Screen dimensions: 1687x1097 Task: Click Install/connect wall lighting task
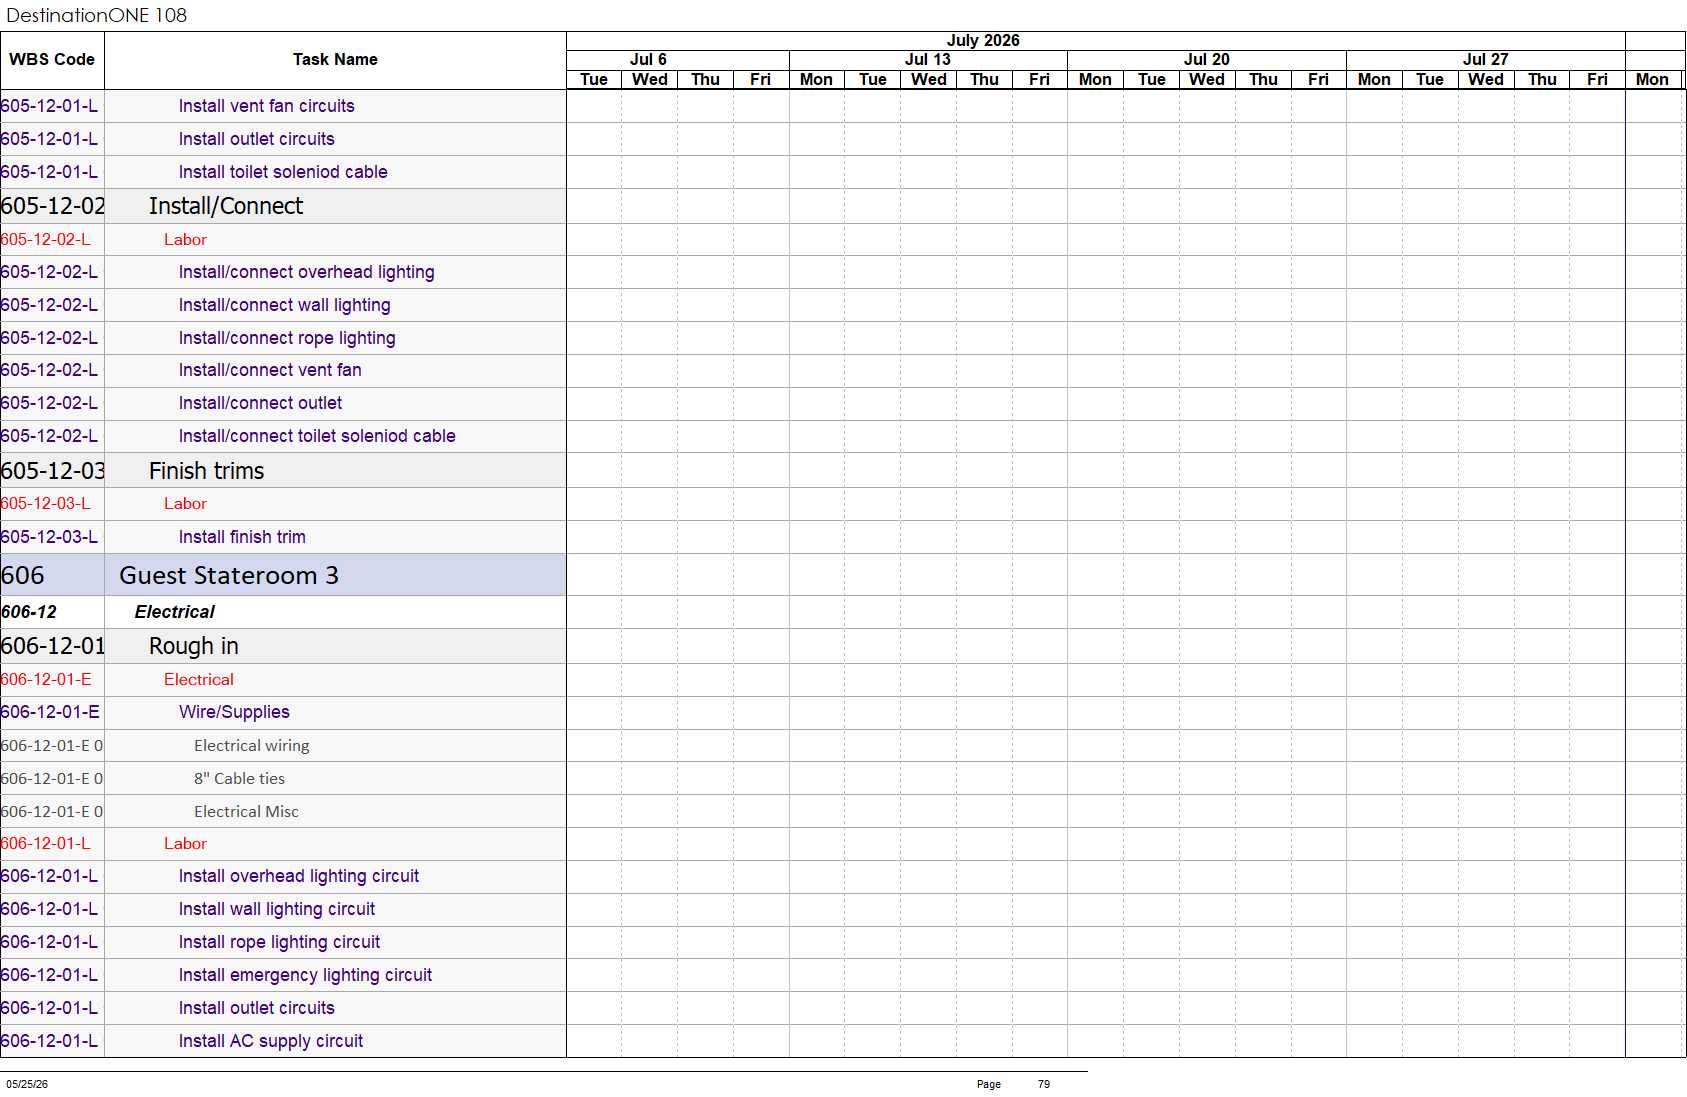point(284,305)
